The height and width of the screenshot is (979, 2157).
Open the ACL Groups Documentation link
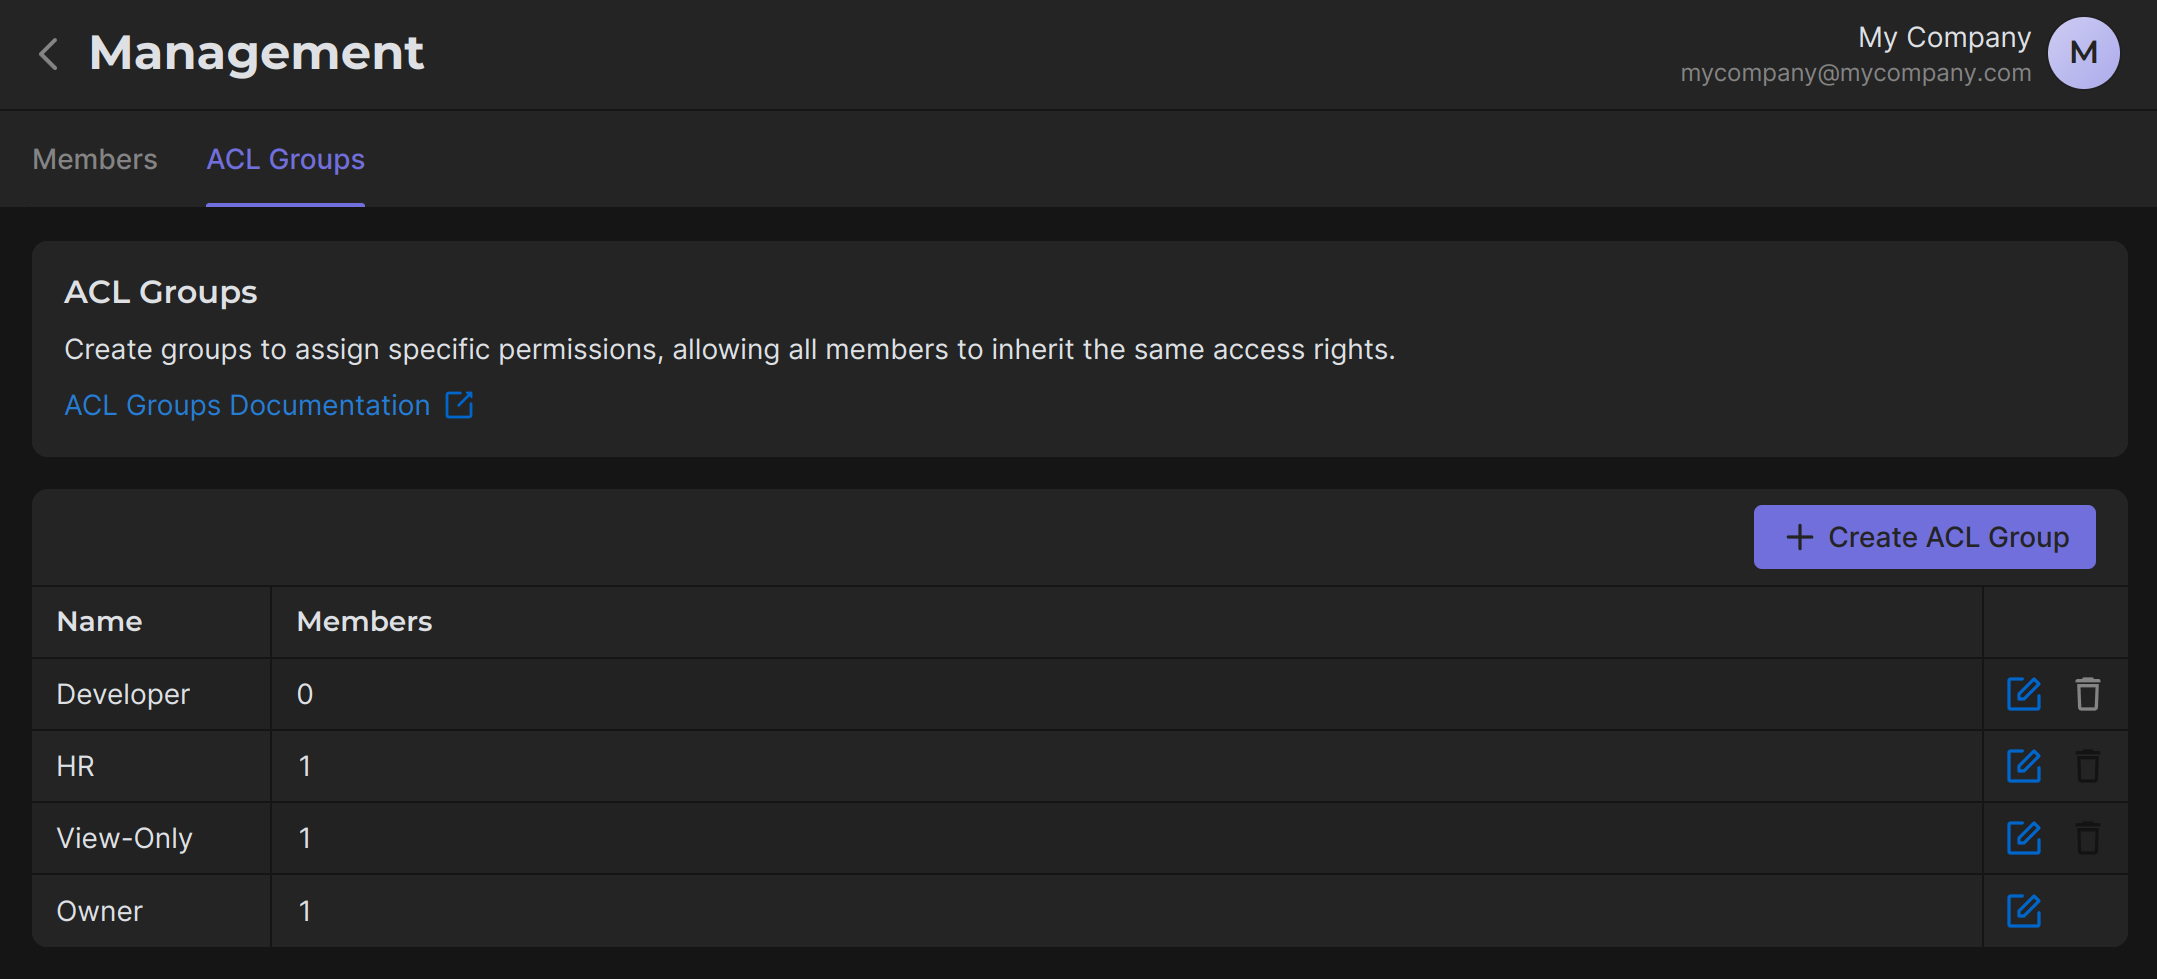pos(247,405)
